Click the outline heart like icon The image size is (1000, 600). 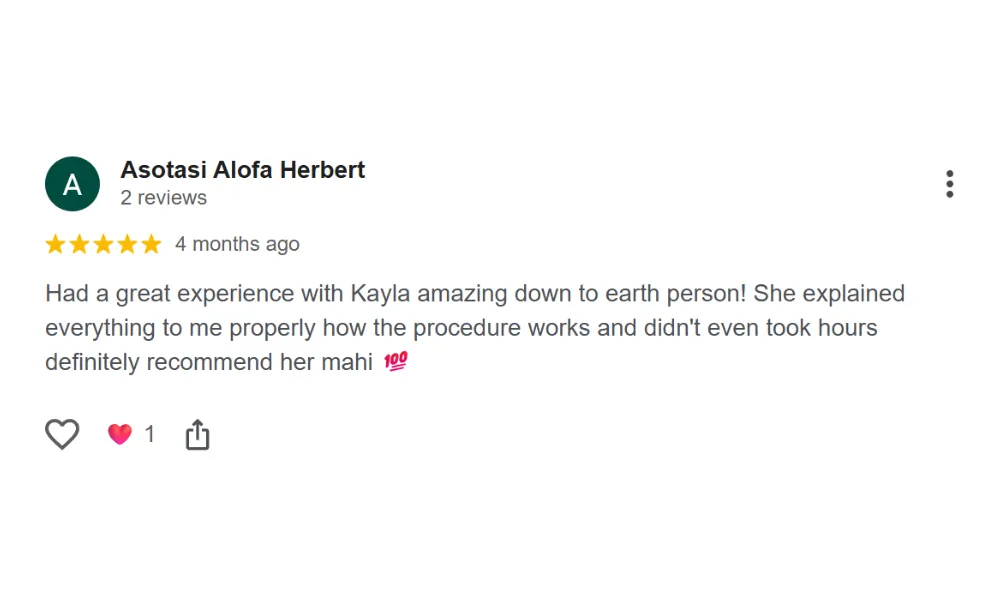point(62,434)
